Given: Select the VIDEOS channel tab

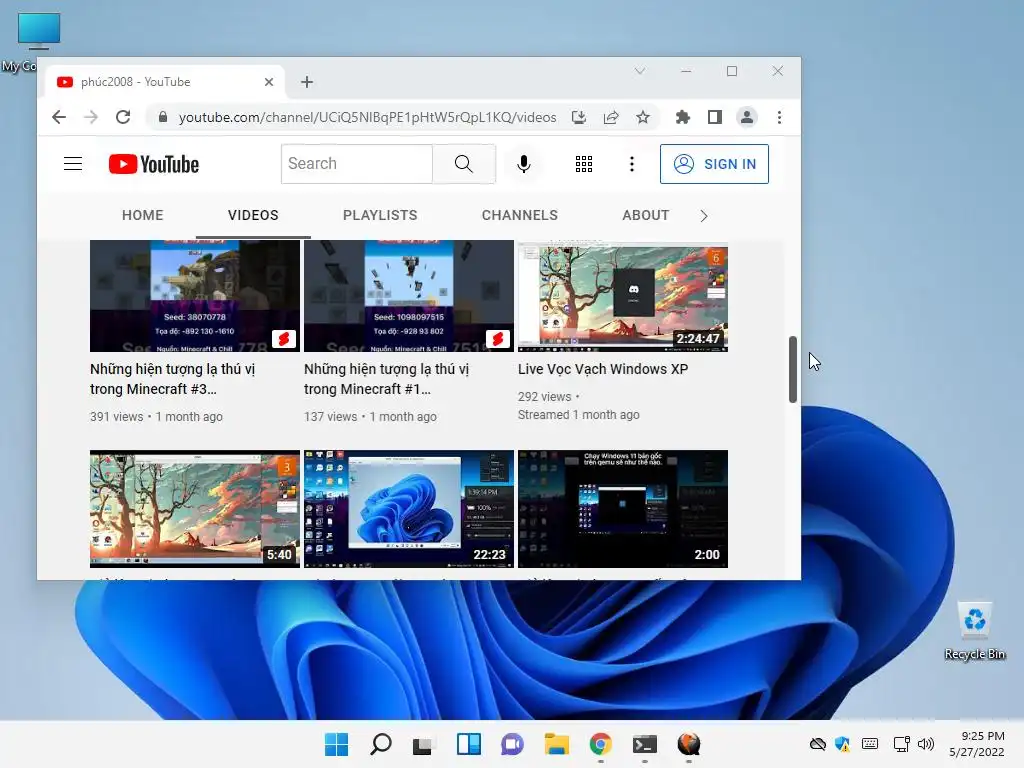Looking at the screenshot, I should 253,215.
